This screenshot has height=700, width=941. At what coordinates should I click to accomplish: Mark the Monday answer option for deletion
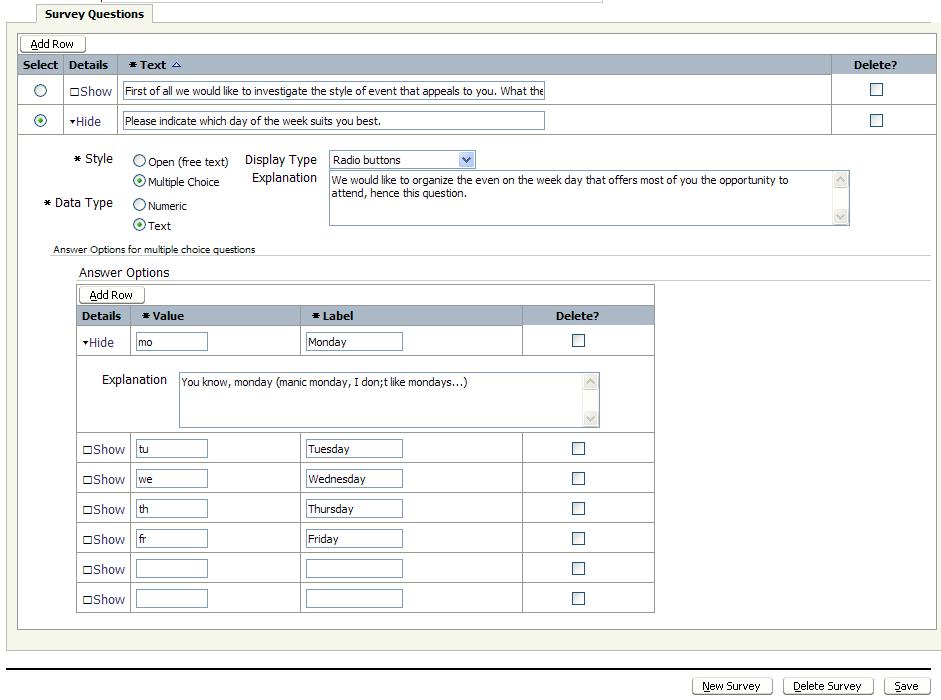578,341
